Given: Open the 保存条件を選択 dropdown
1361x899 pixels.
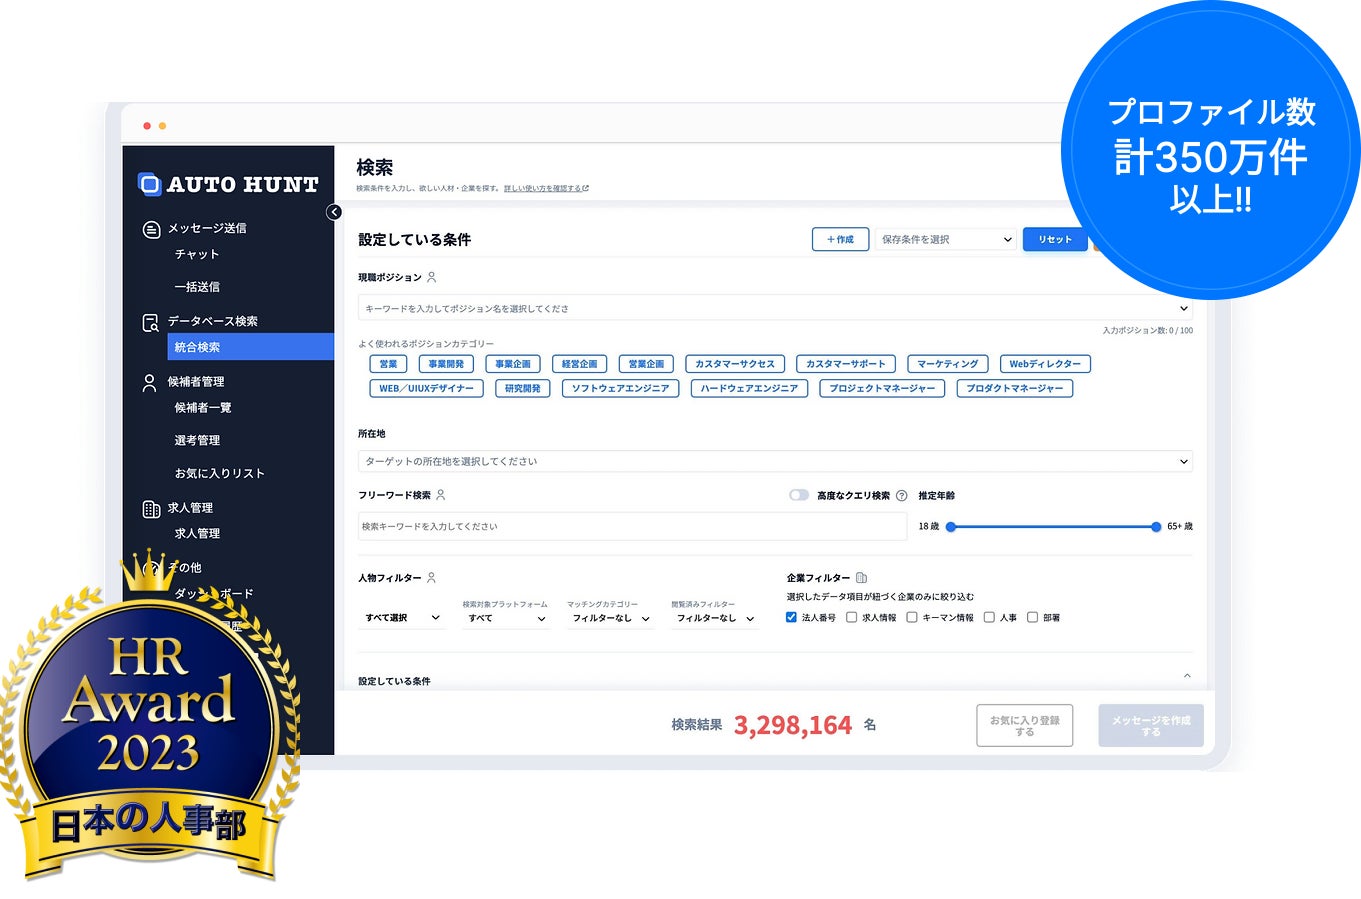Looking at the screenshot, I should click(946, 240).
